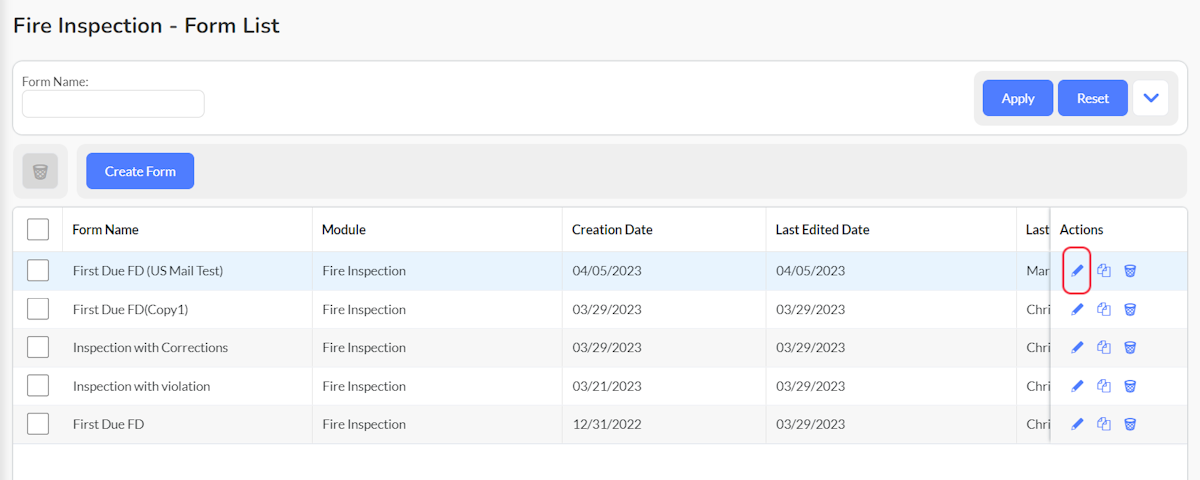Focus the Form Name input field

pyautogui.click(x=113, y=104)
